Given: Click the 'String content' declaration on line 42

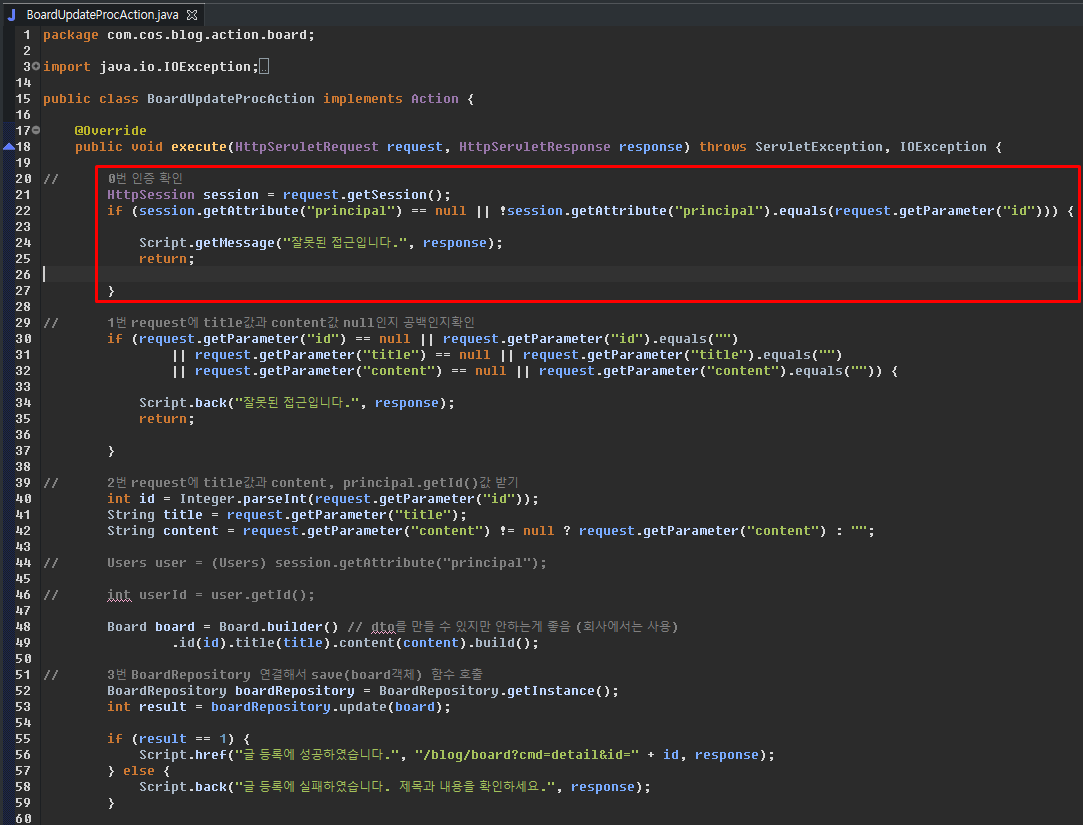Looking at the screenshot, I should [x=162, y=531].
